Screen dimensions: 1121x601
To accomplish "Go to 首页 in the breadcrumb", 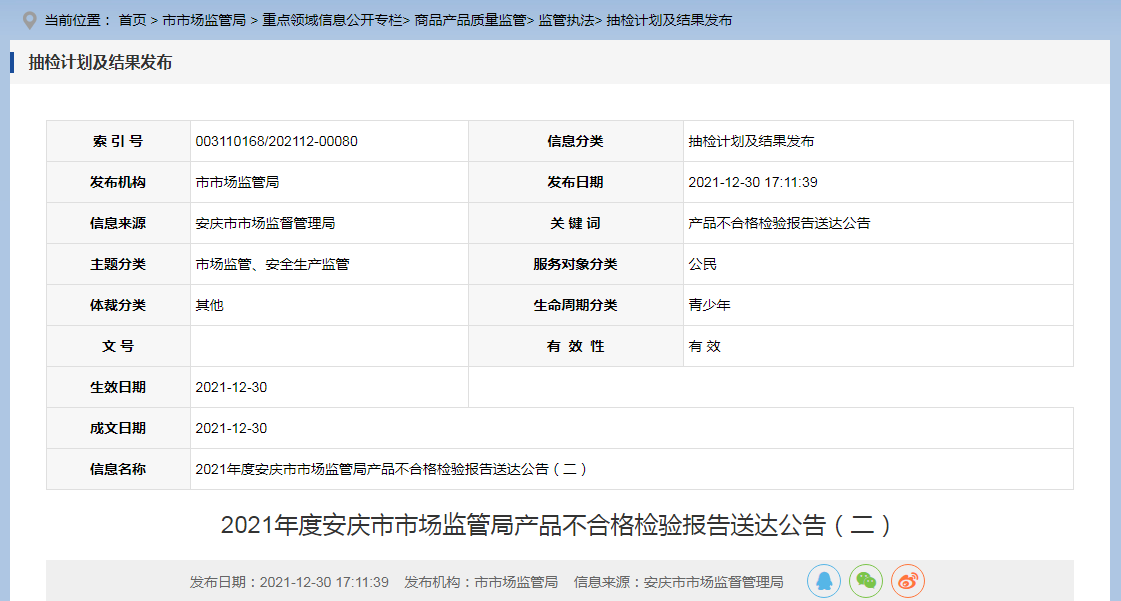I will click(132, 20).
